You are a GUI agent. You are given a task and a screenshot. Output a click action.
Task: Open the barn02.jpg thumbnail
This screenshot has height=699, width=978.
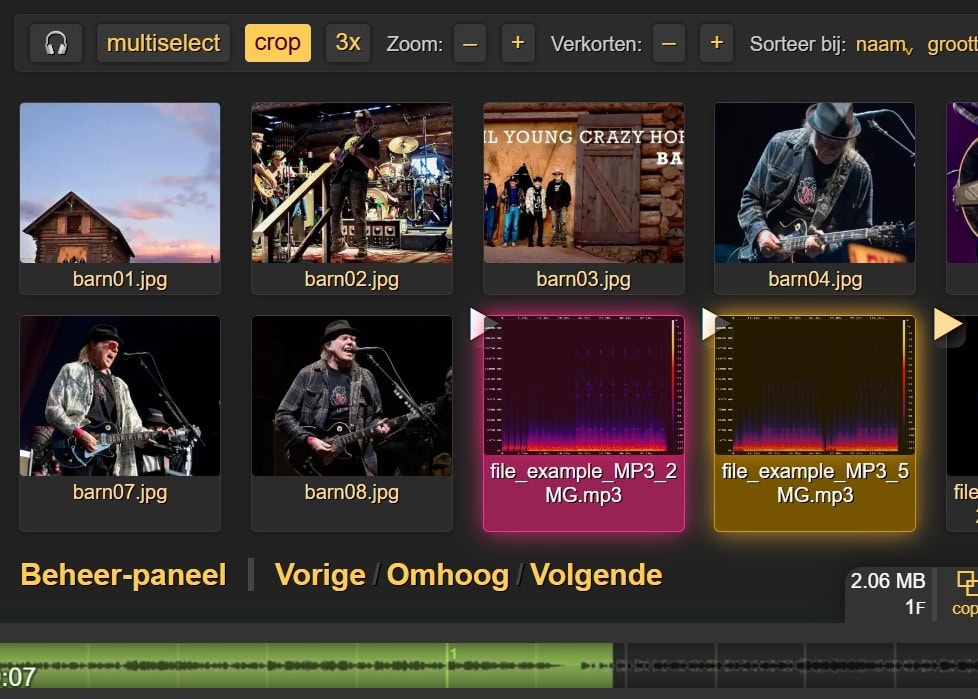352,183
